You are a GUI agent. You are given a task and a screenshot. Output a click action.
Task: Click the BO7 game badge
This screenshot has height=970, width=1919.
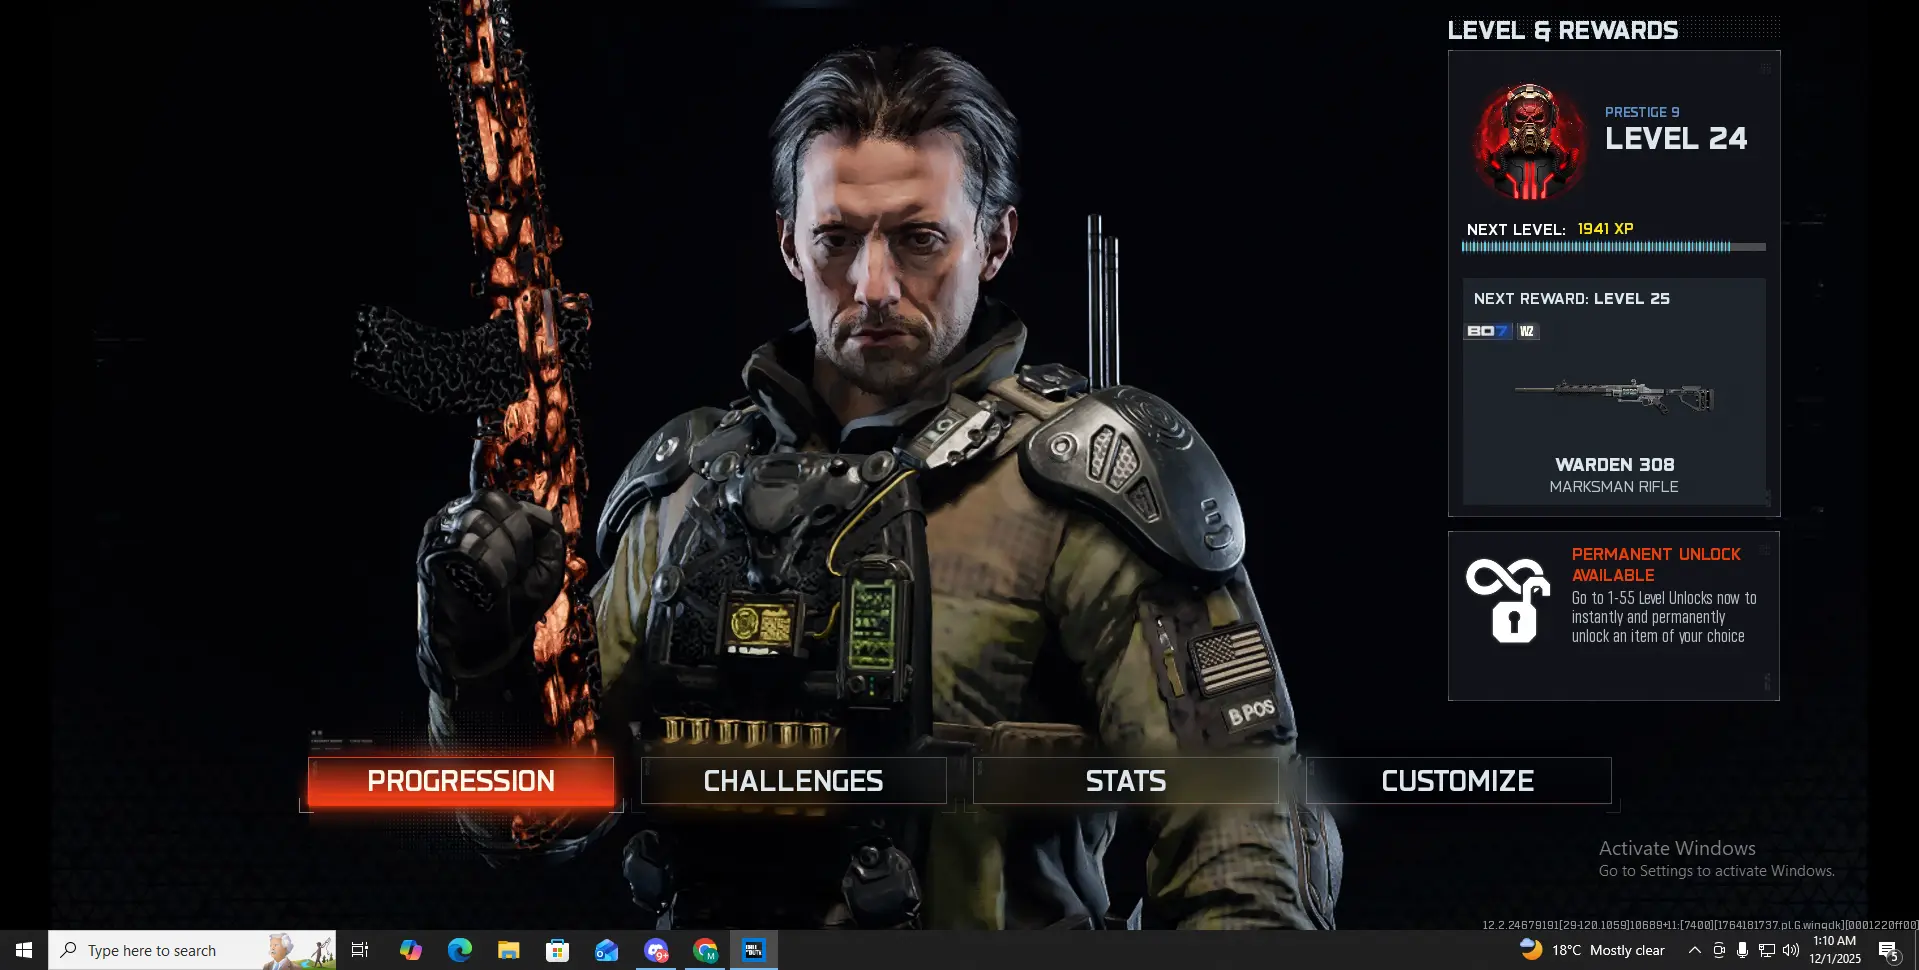tap(1487, 331)
